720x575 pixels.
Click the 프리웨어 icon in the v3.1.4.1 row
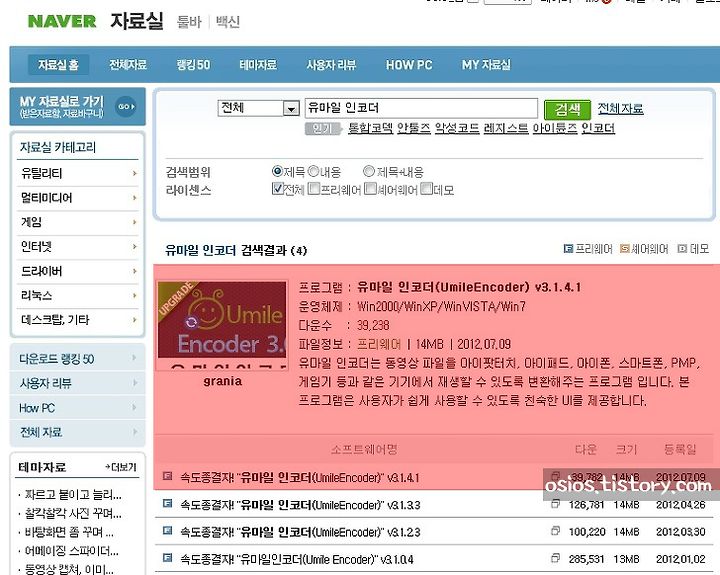168,476
